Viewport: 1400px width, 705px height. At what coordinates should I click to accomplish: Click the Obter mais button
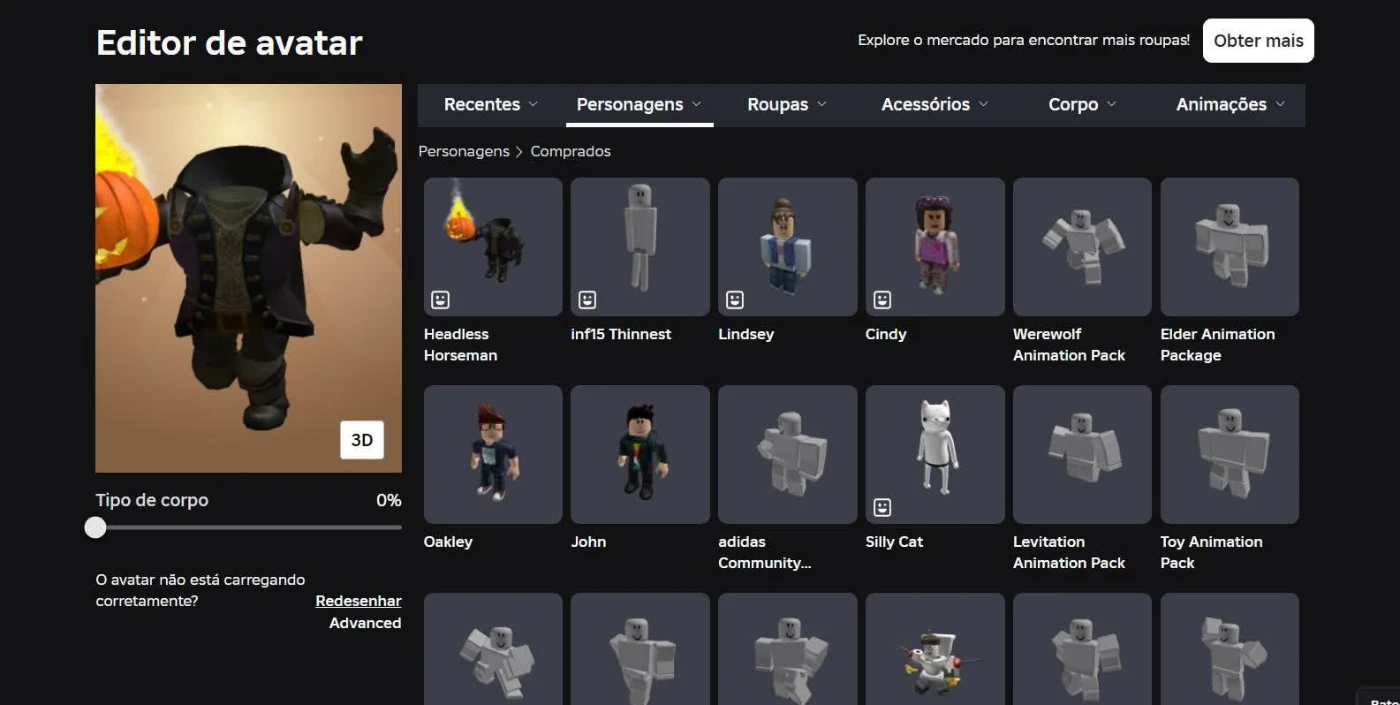point(1258,41)
